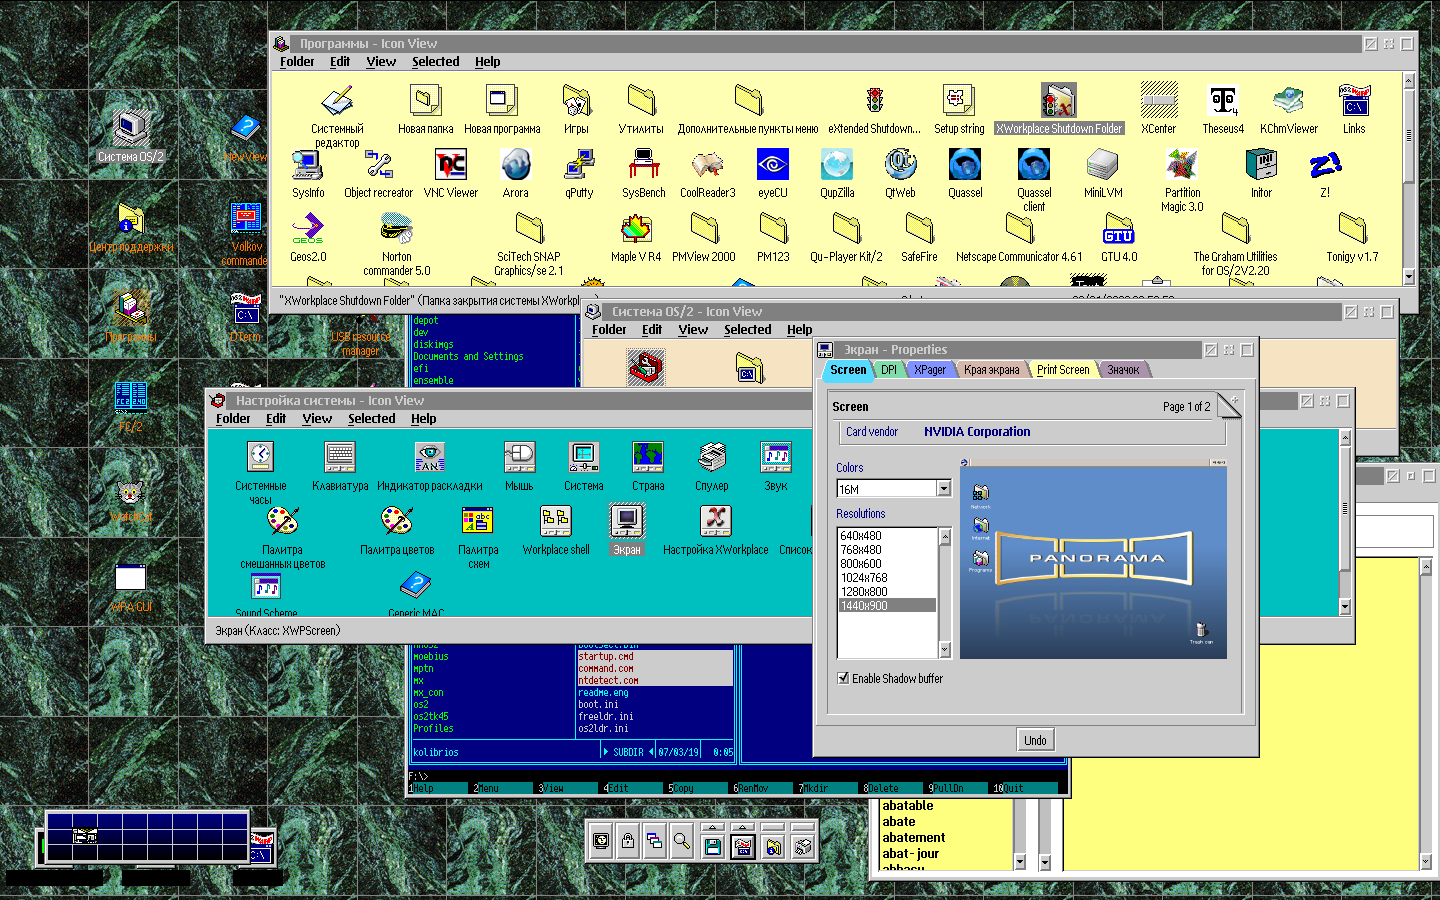Click the XPager virtual desktop grid
1440x900 pixels.
click(x=147, y=837)
